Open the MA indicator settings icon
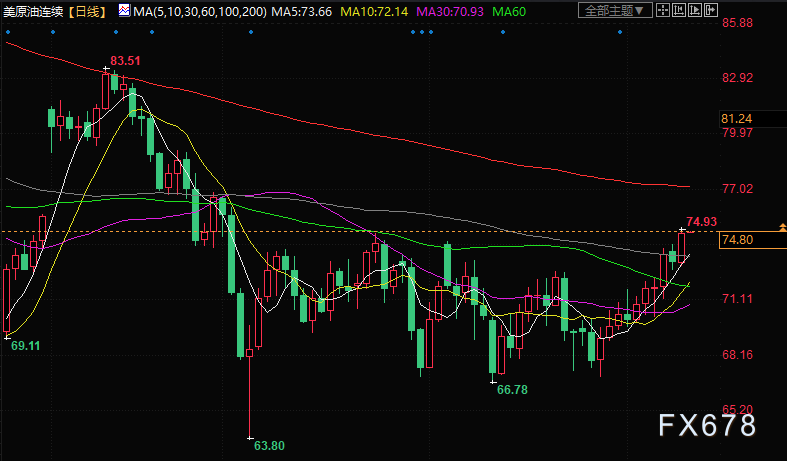 point(124,10)
